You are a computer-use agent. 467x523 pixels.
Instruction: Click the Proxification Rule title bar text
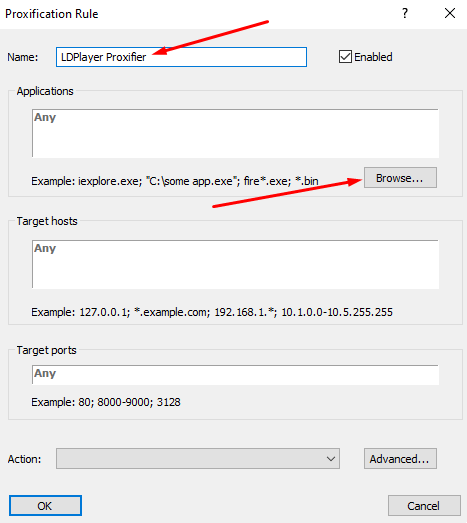pos(52,14)
